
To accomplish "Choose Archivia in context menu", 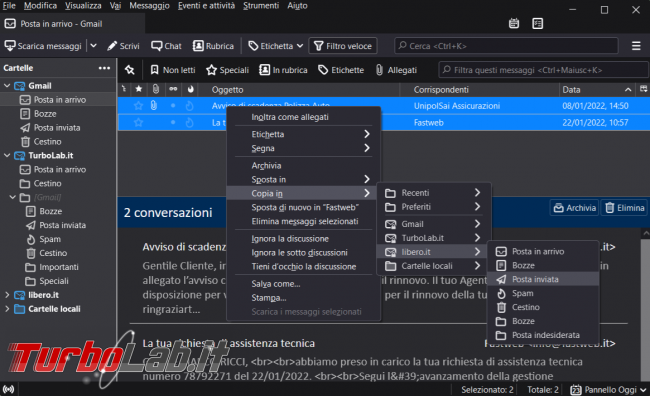I will 303,165.
